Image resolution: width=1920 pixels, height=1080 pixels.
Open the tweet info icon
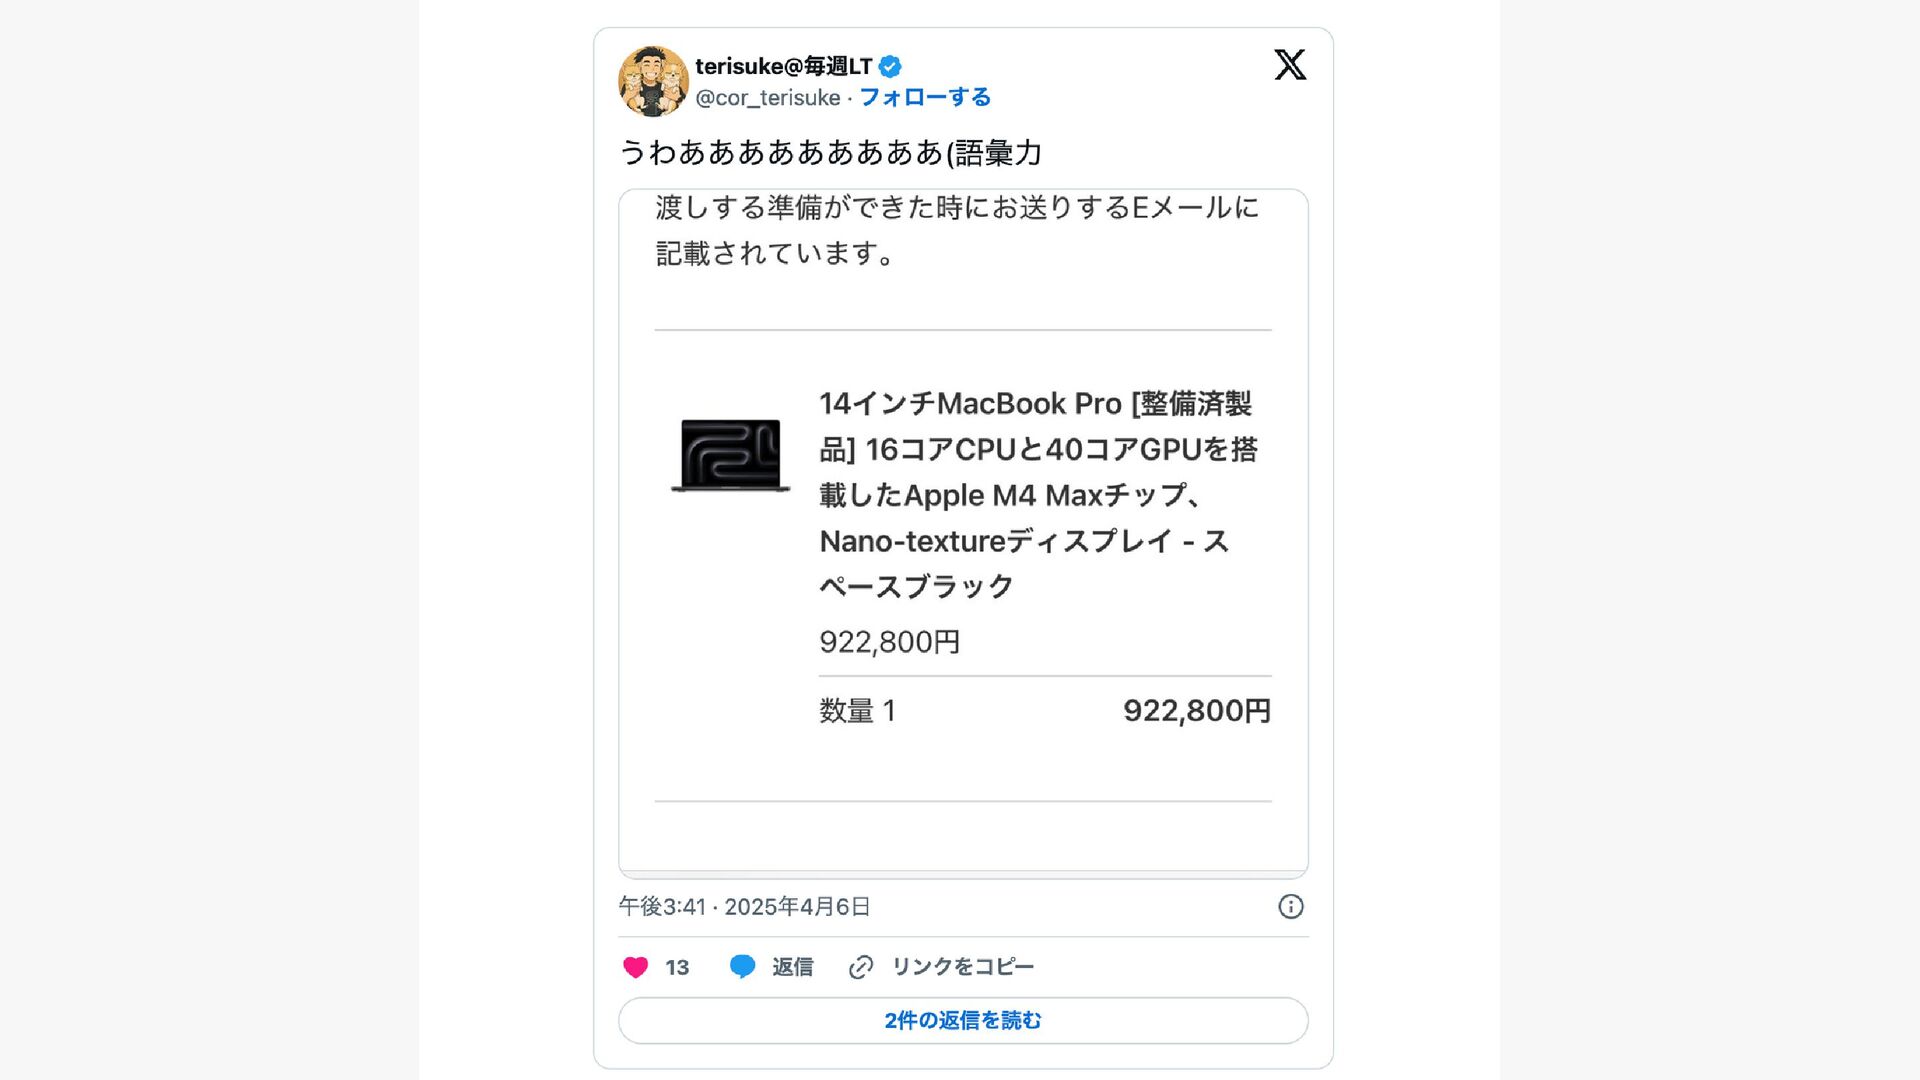click(1291, 907)
